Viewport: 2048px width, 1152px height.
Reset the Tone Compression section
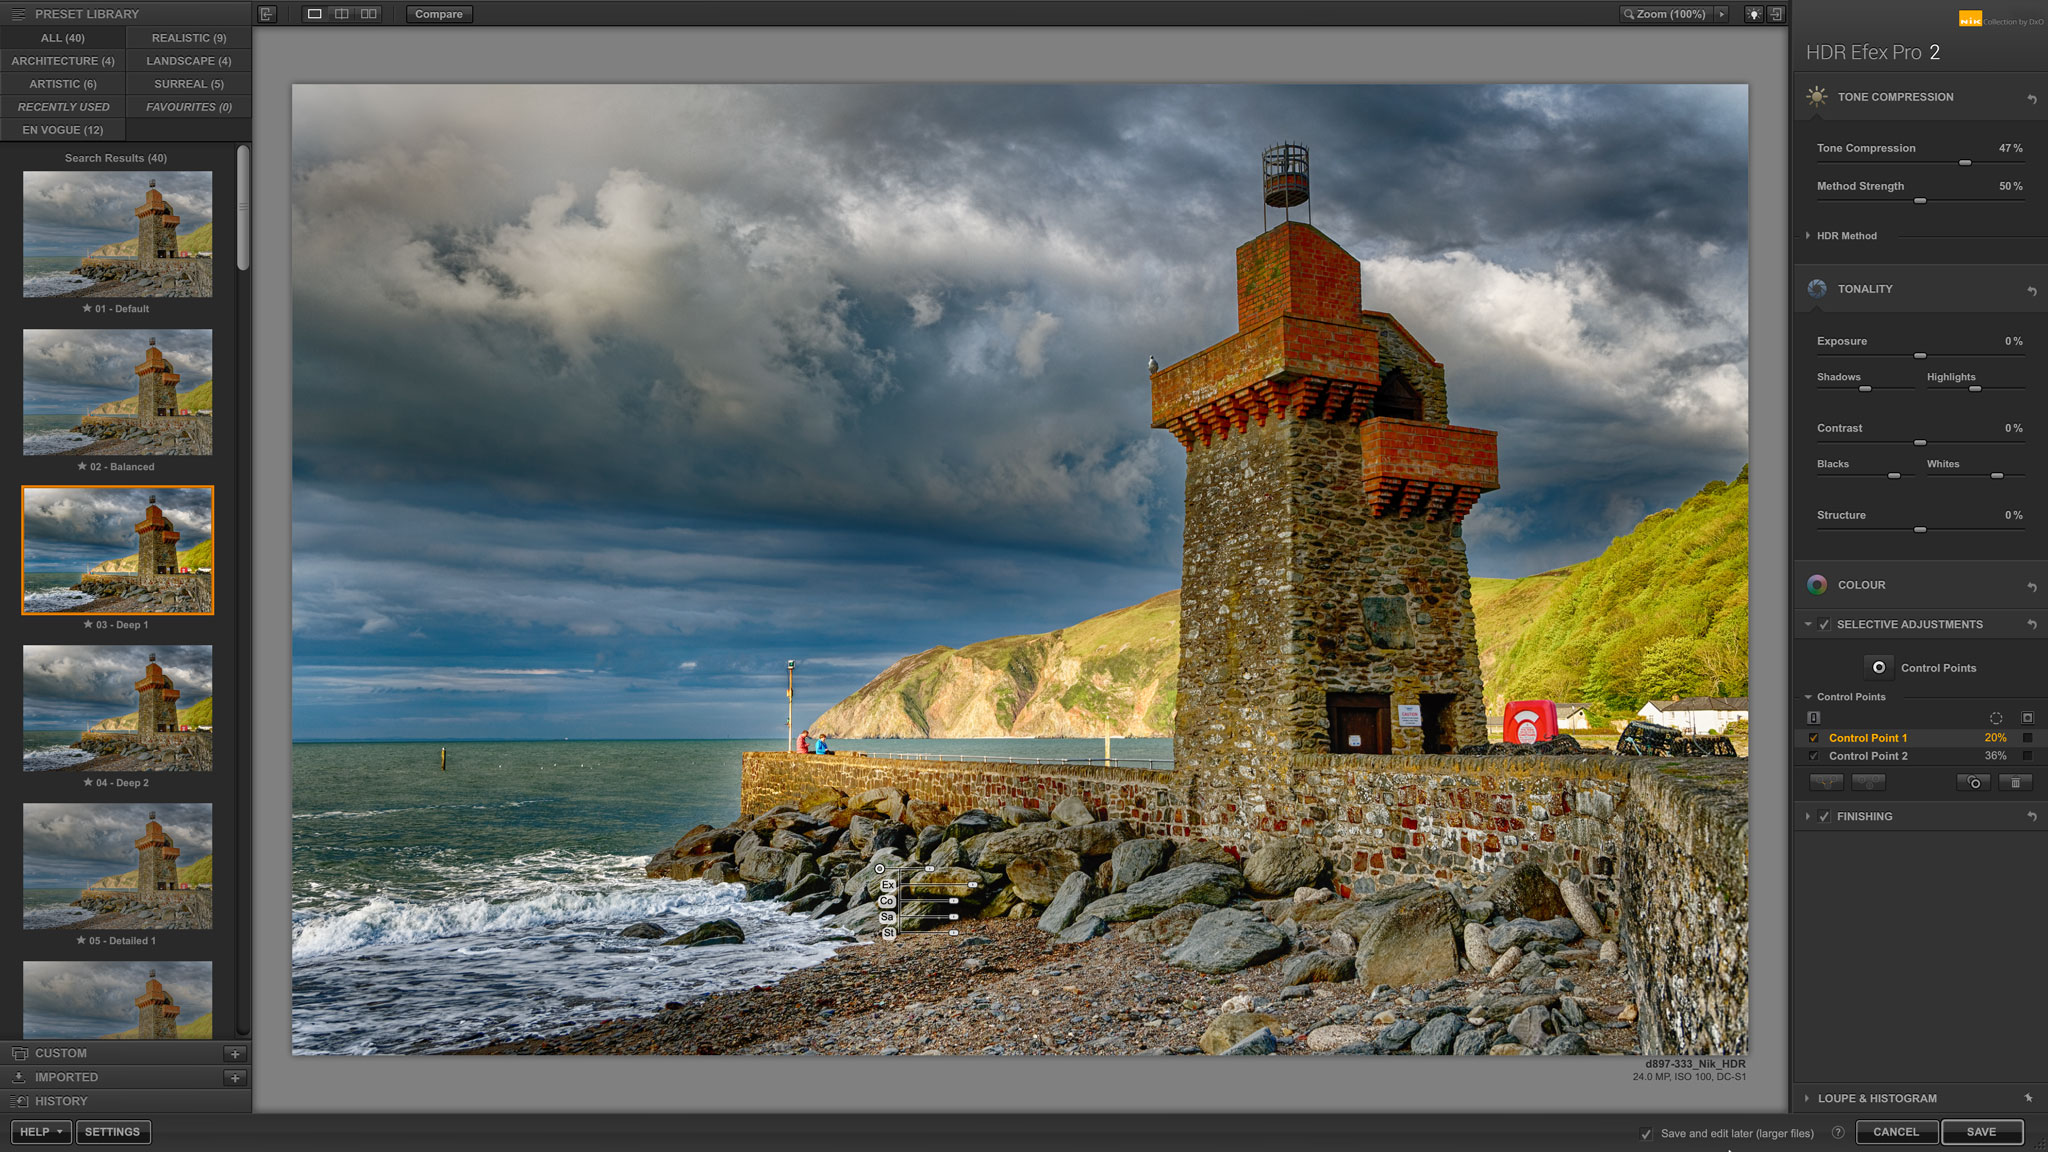pyautogui.click(x=2031, y=98)
